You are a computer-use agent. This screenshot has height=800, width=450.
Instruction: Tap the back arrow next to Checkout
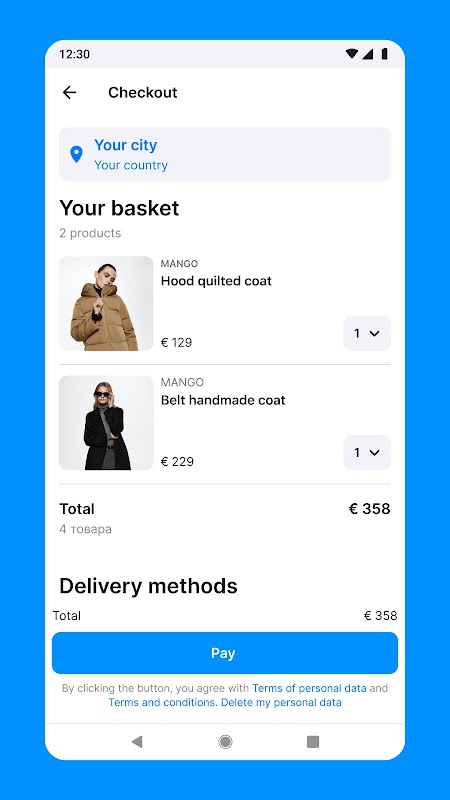tap(69, 92)
